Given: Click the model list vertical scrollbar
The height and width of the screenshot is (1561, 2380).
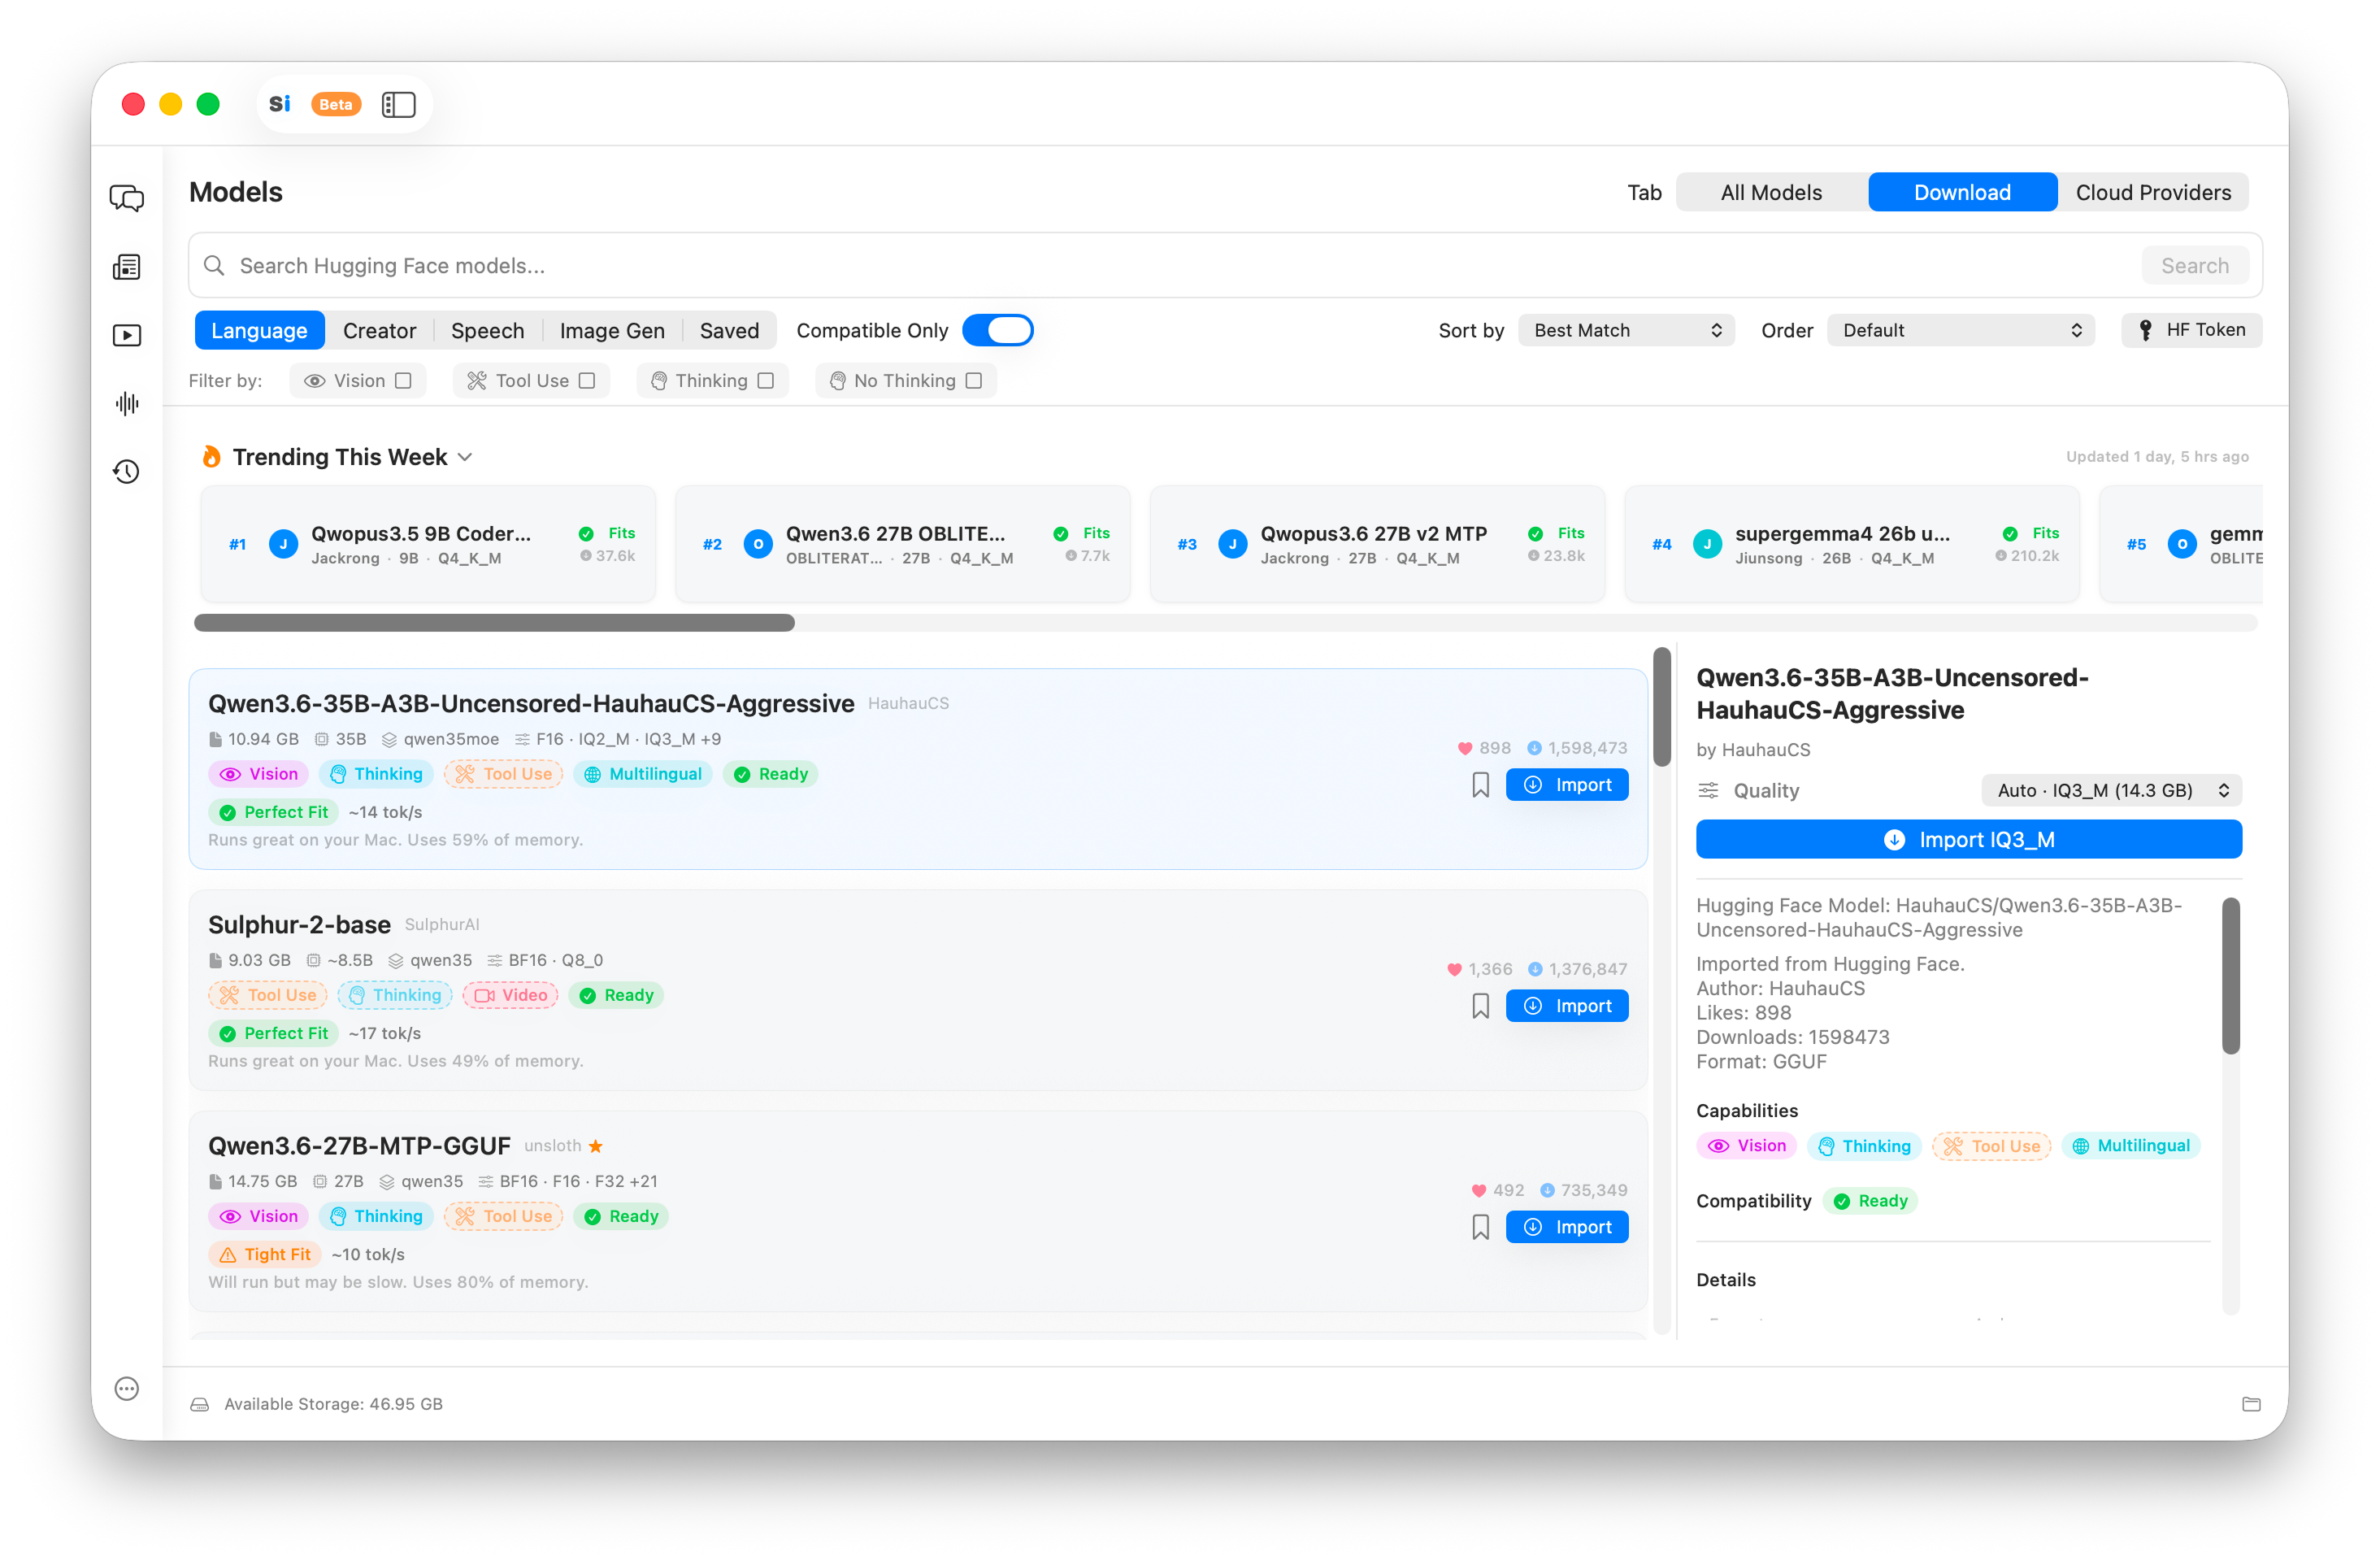Looking at the screenshot, I should point(1662,706).
